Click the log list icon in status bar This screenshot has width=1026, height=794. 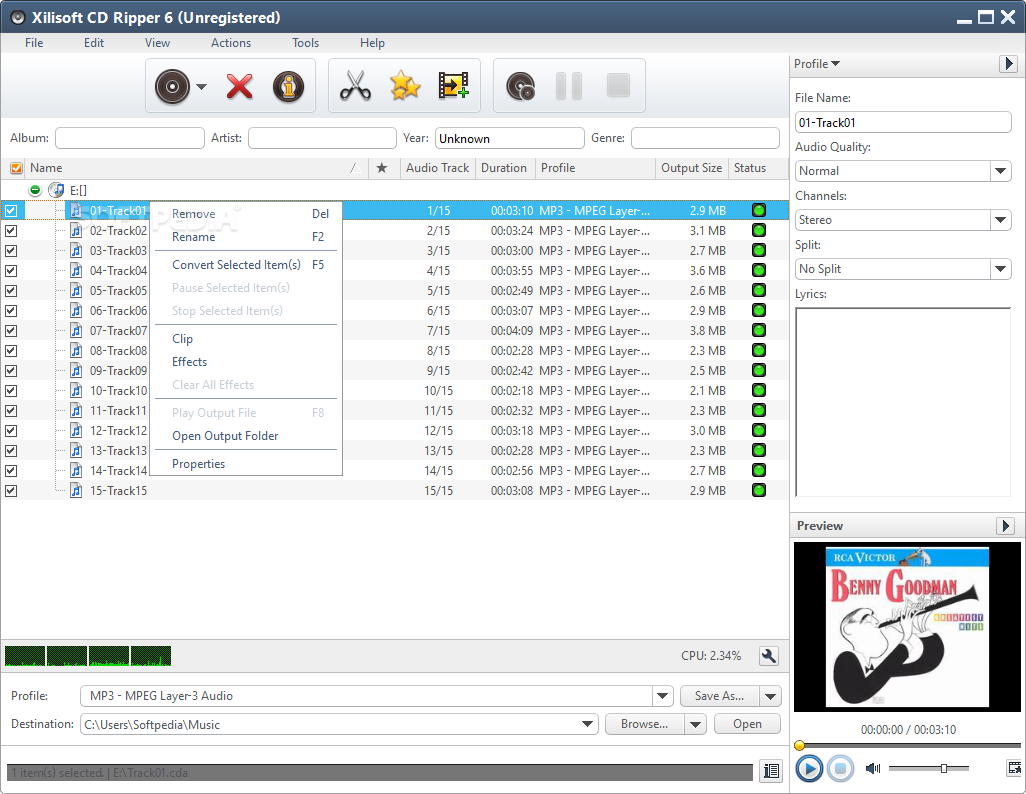pyautogui.click(x=771, y=771)
